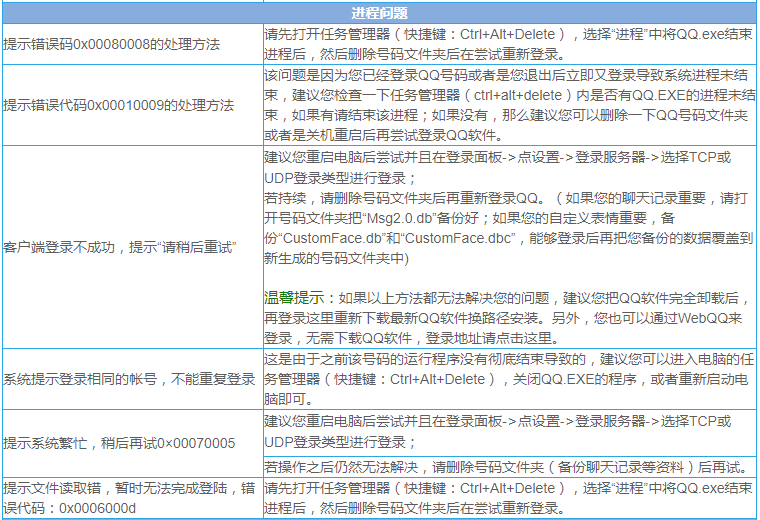Click the 进程问题 section header

coord(380,13)
